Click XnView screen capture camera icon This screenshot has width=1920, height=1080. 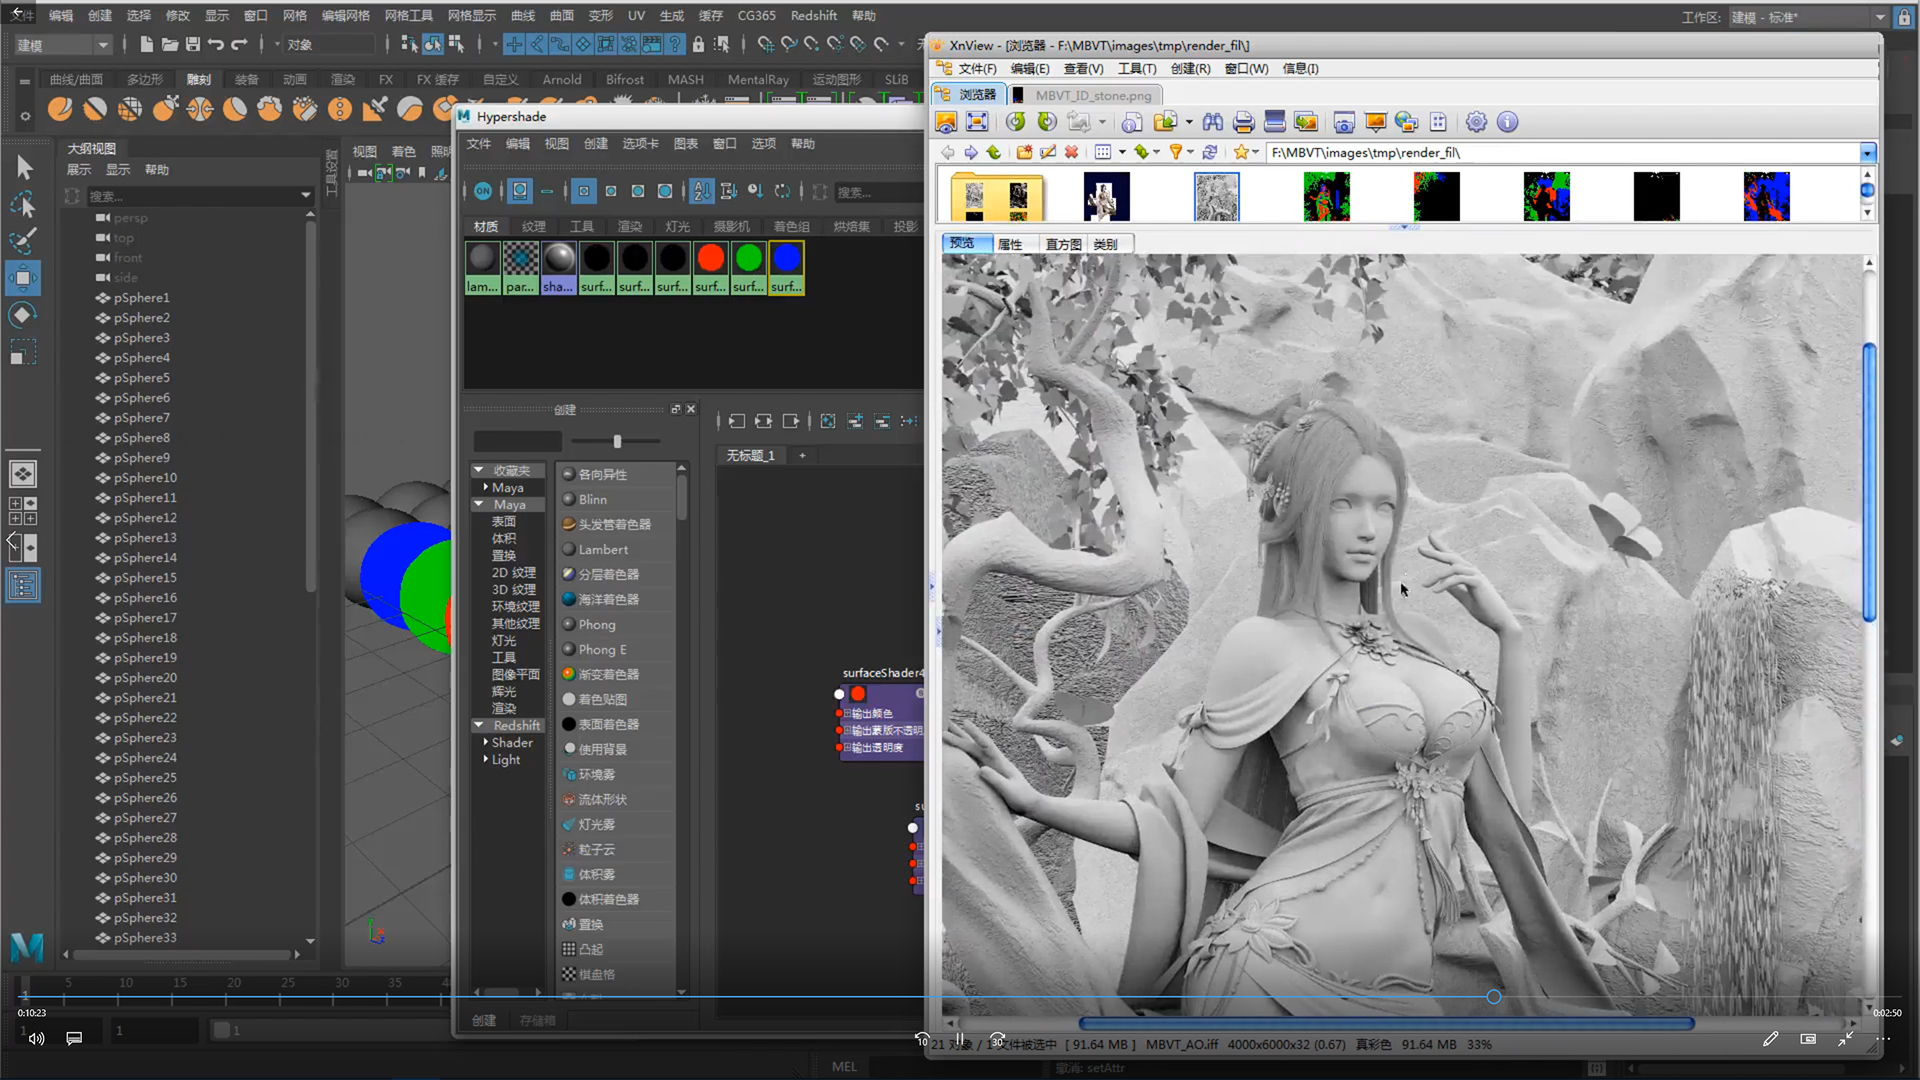pos(1344,122)
